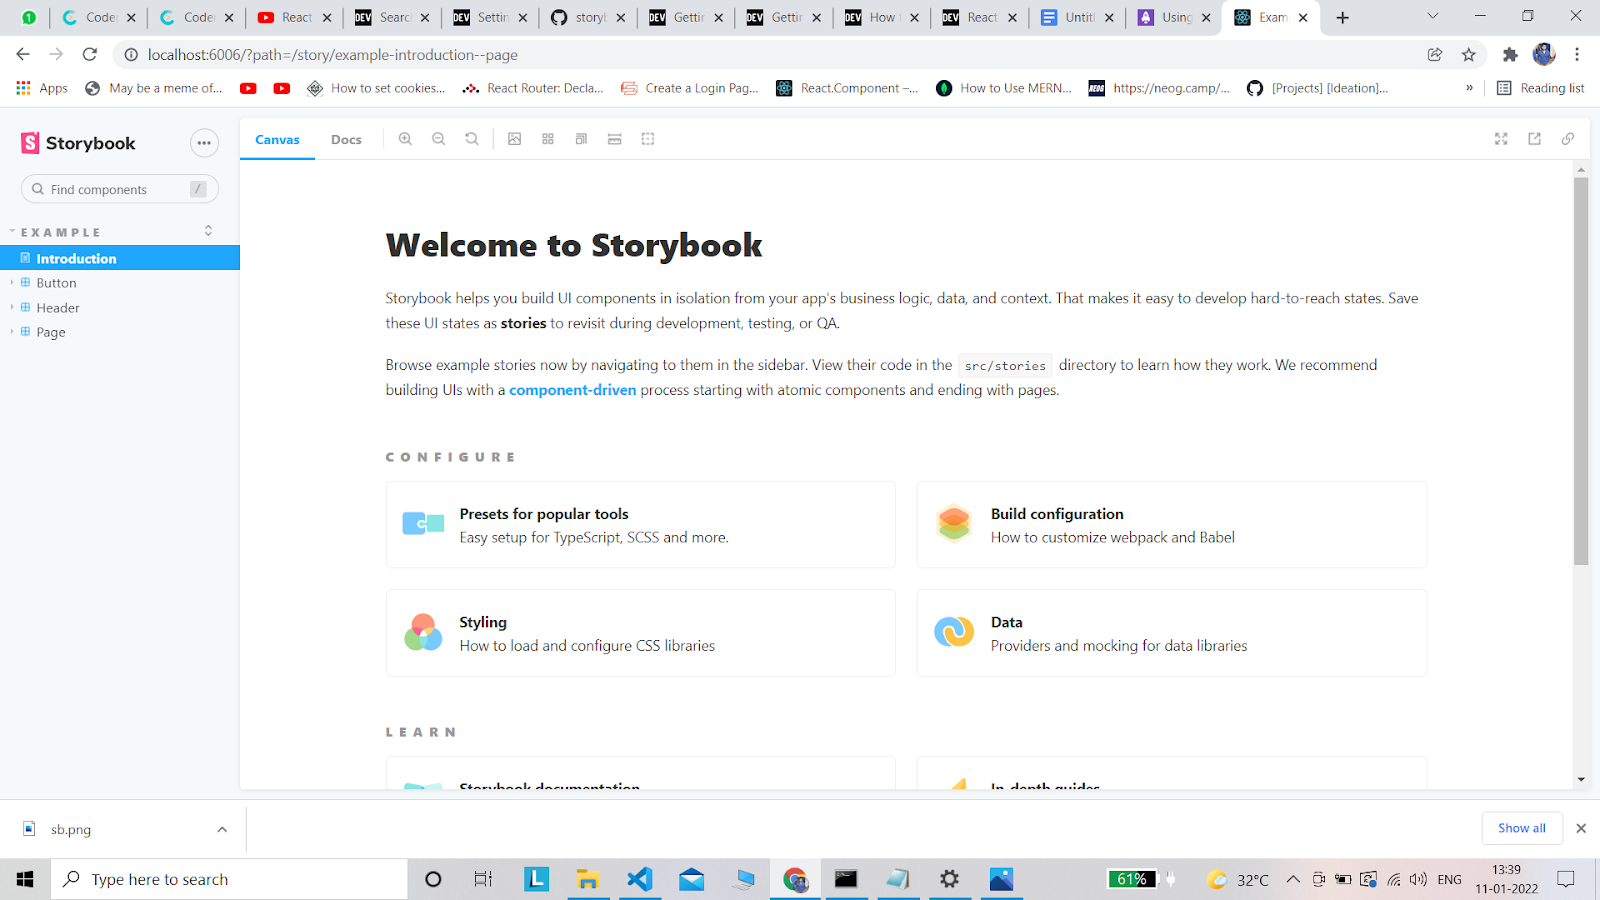Screen dimensions: 1600x900
Task: Open a new browser tab
Action: [1343, 17]
